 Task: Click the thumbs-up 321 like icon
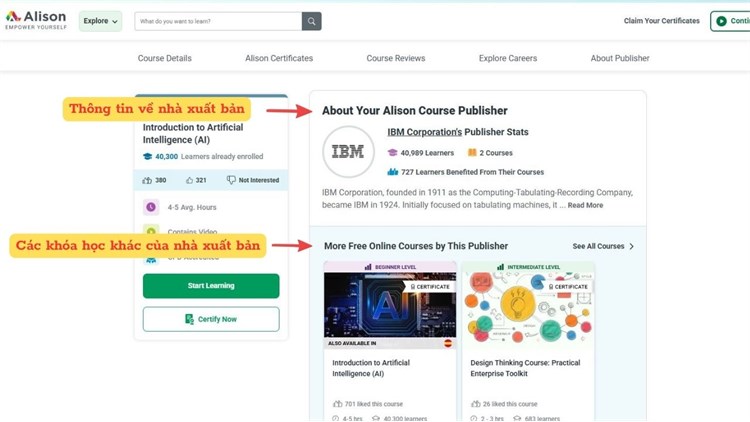click(x=189, y=180)
